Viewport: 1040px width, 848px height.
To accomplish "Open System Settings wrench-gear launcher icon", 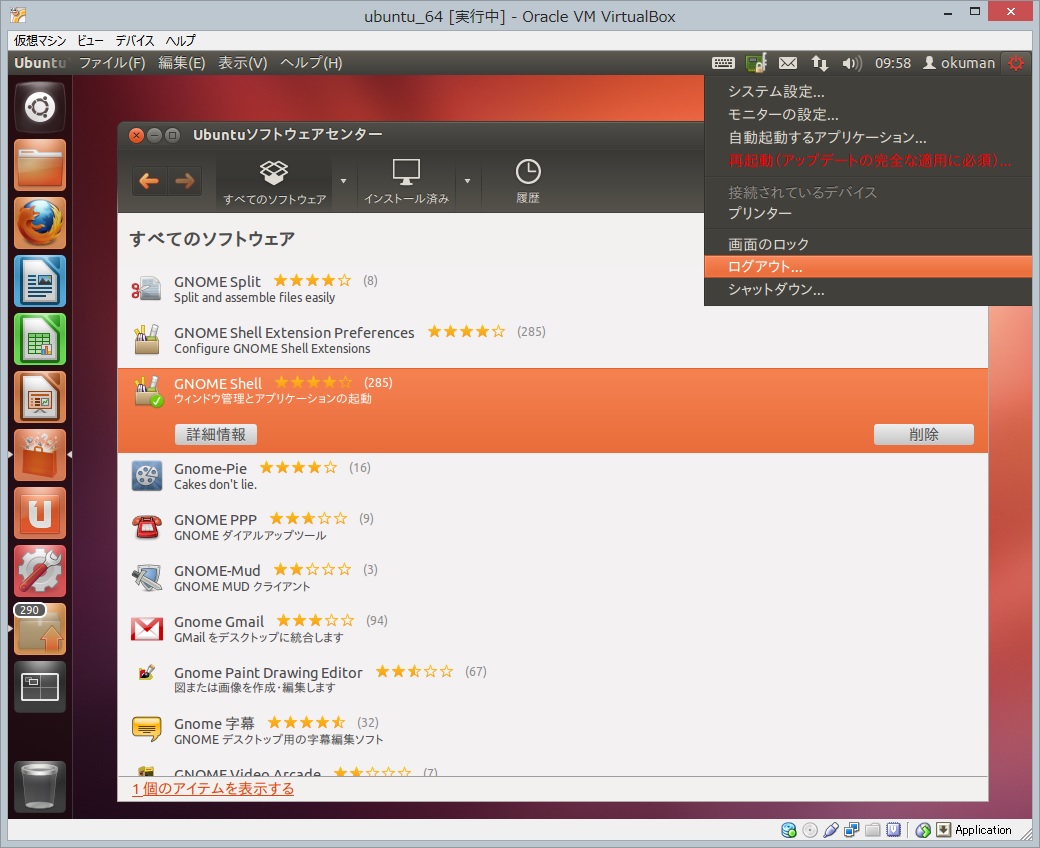I will coord(40,571).
